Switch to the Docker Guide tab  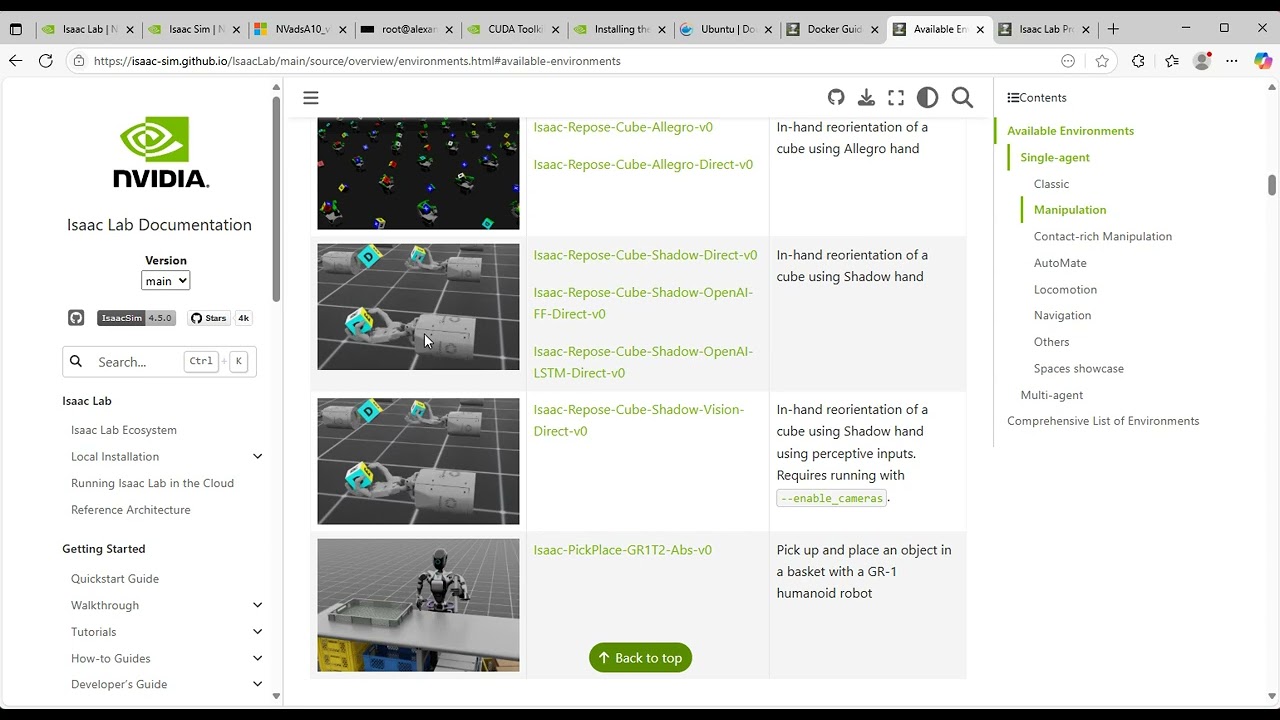coord(832,29)
